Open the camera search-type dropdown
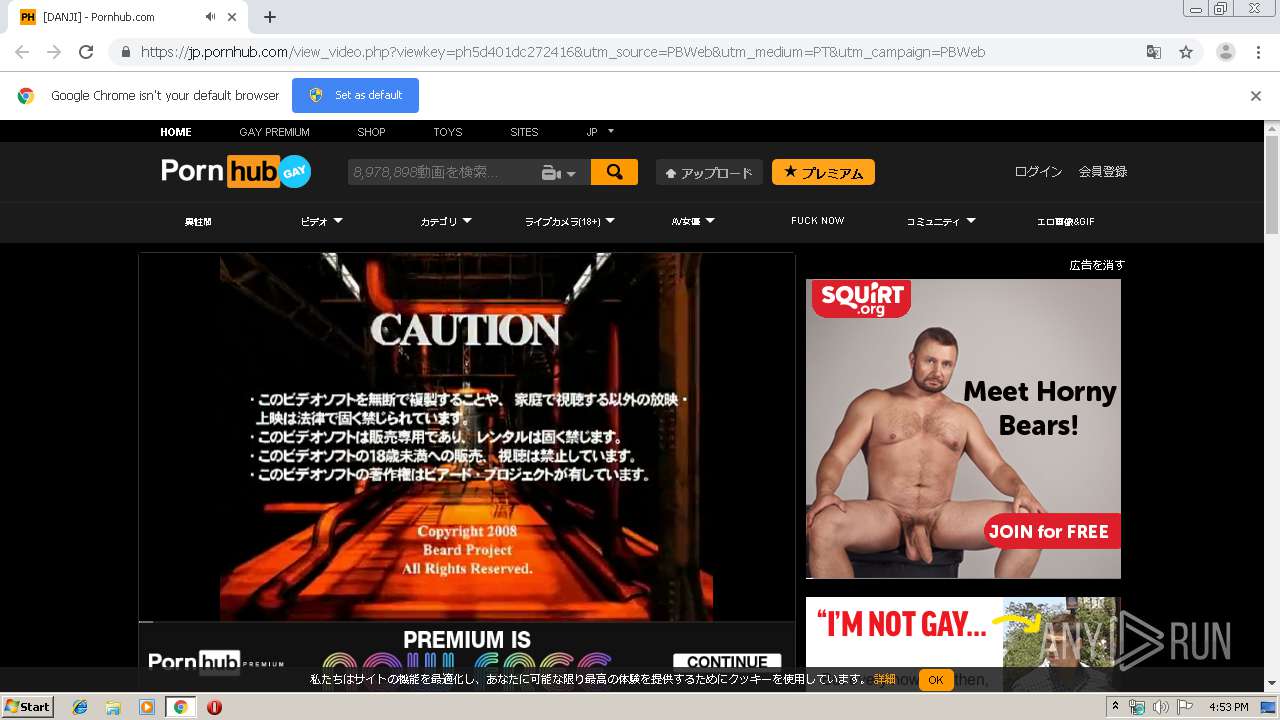 pos(559,173)
